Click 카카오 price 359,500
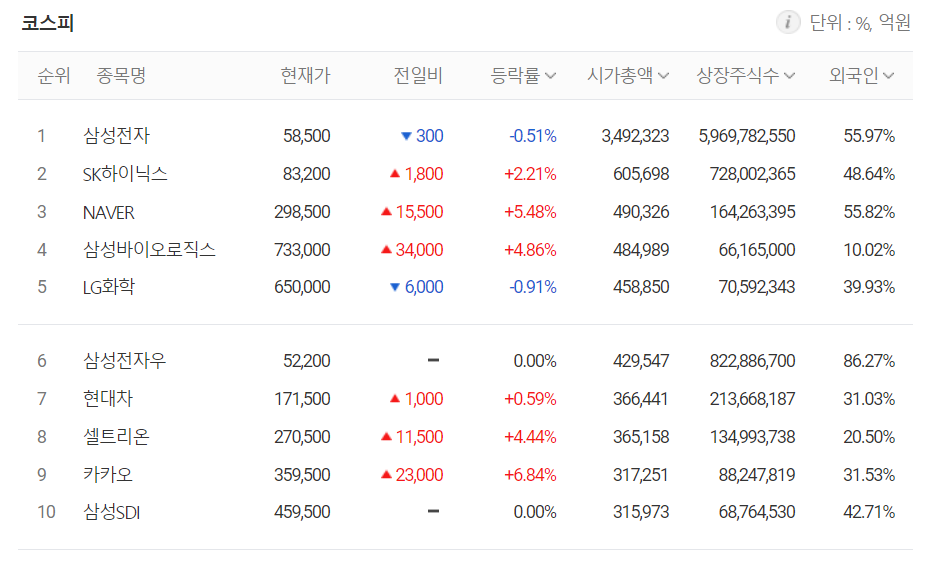 coord(302,475)
